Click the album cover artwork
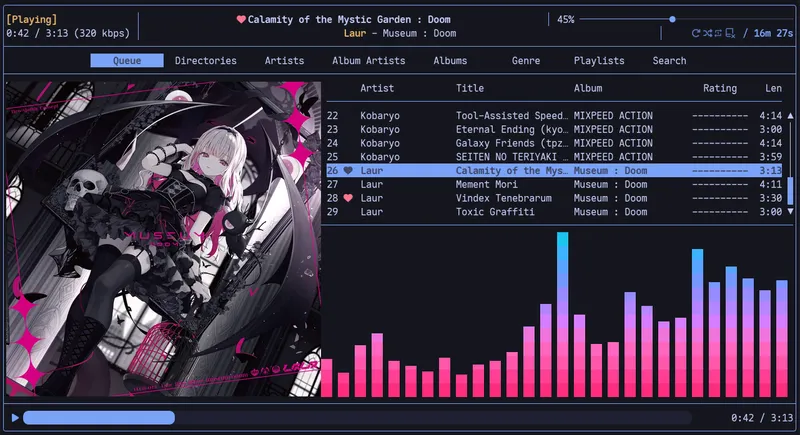Viewport: 800px width, 435px height. pyautogui.click(x=163, y=239)
